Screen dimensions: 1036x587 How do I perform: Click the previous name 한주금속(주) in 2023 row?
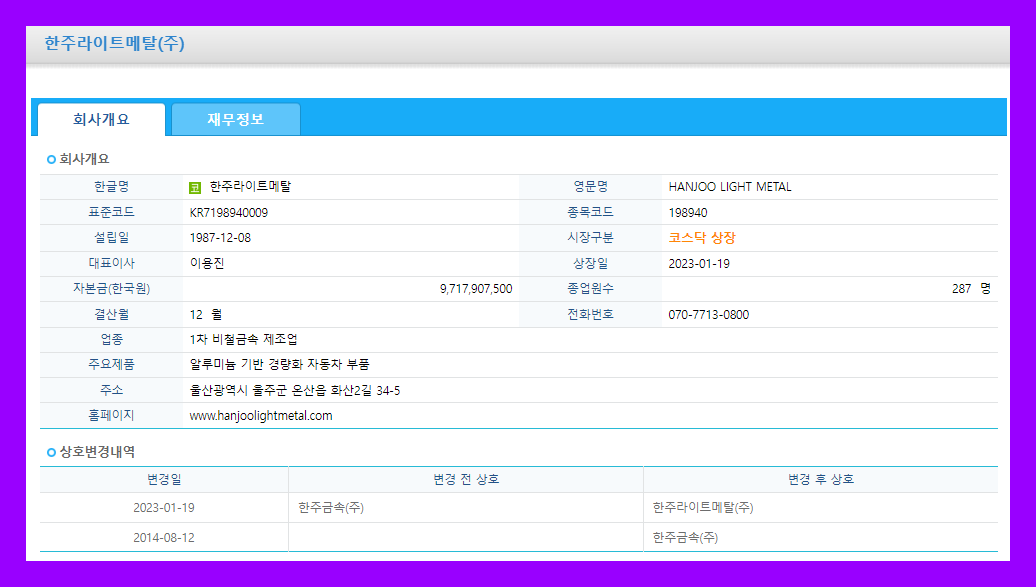(x=331, y=508)
